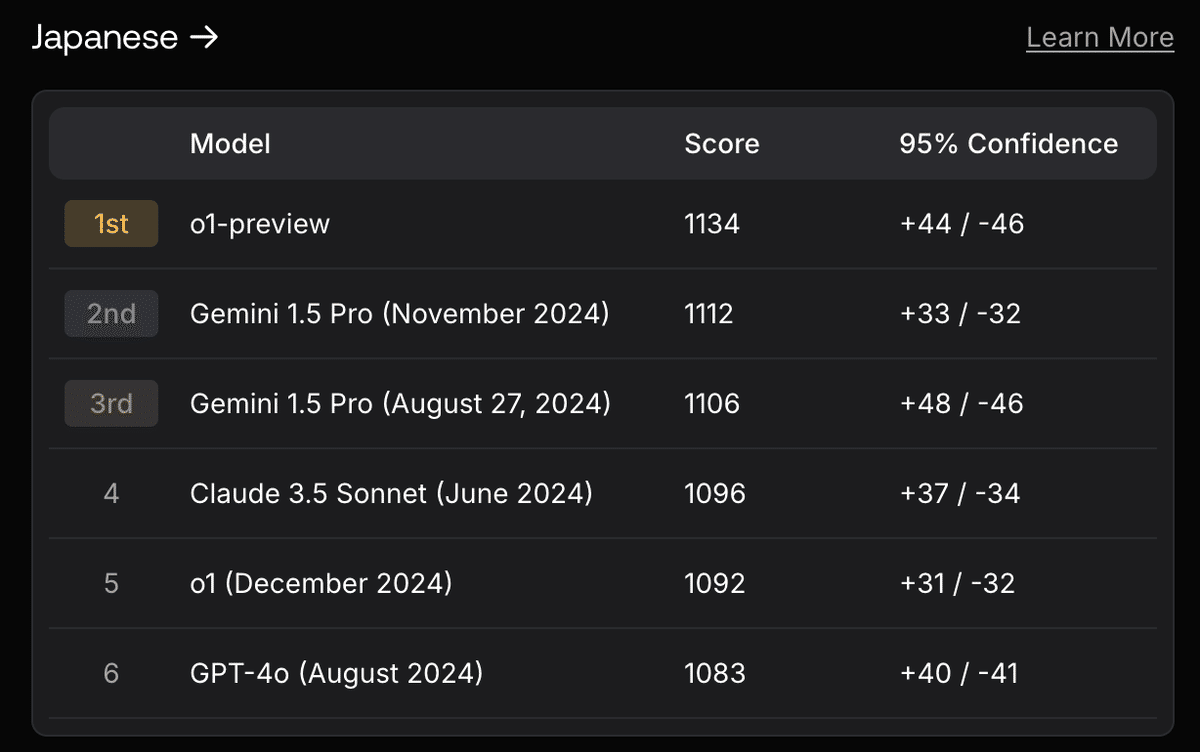This screenshot has height=752, width=1200.
Task: Select the GPT-4o (August 2024) entry
Action: [x=337, y=674]
